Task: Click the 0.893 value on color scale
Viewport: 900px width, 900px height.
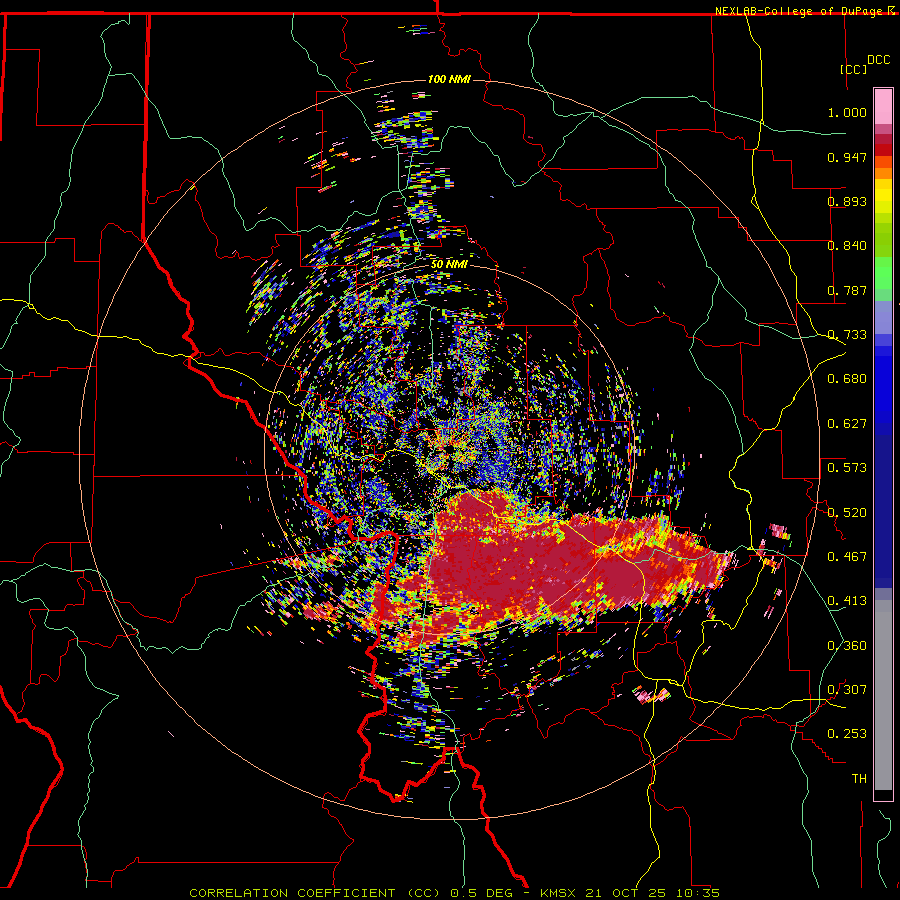Action: pyautogui.click(x=847, y=201)
